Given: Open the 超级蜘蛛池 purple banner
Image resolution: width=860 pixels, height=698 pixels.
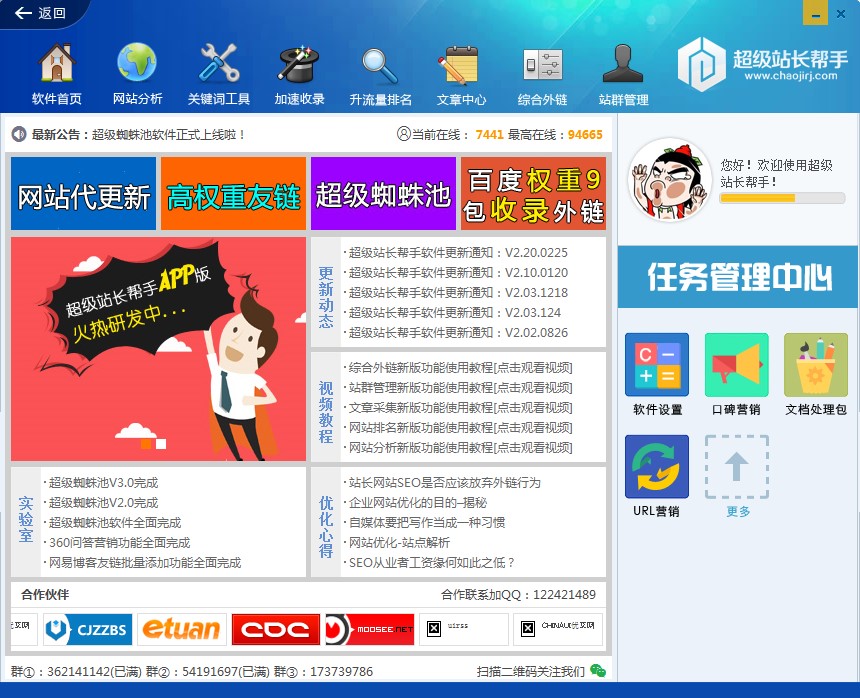Looking at the screenshot, I should (x=383, y=194).
